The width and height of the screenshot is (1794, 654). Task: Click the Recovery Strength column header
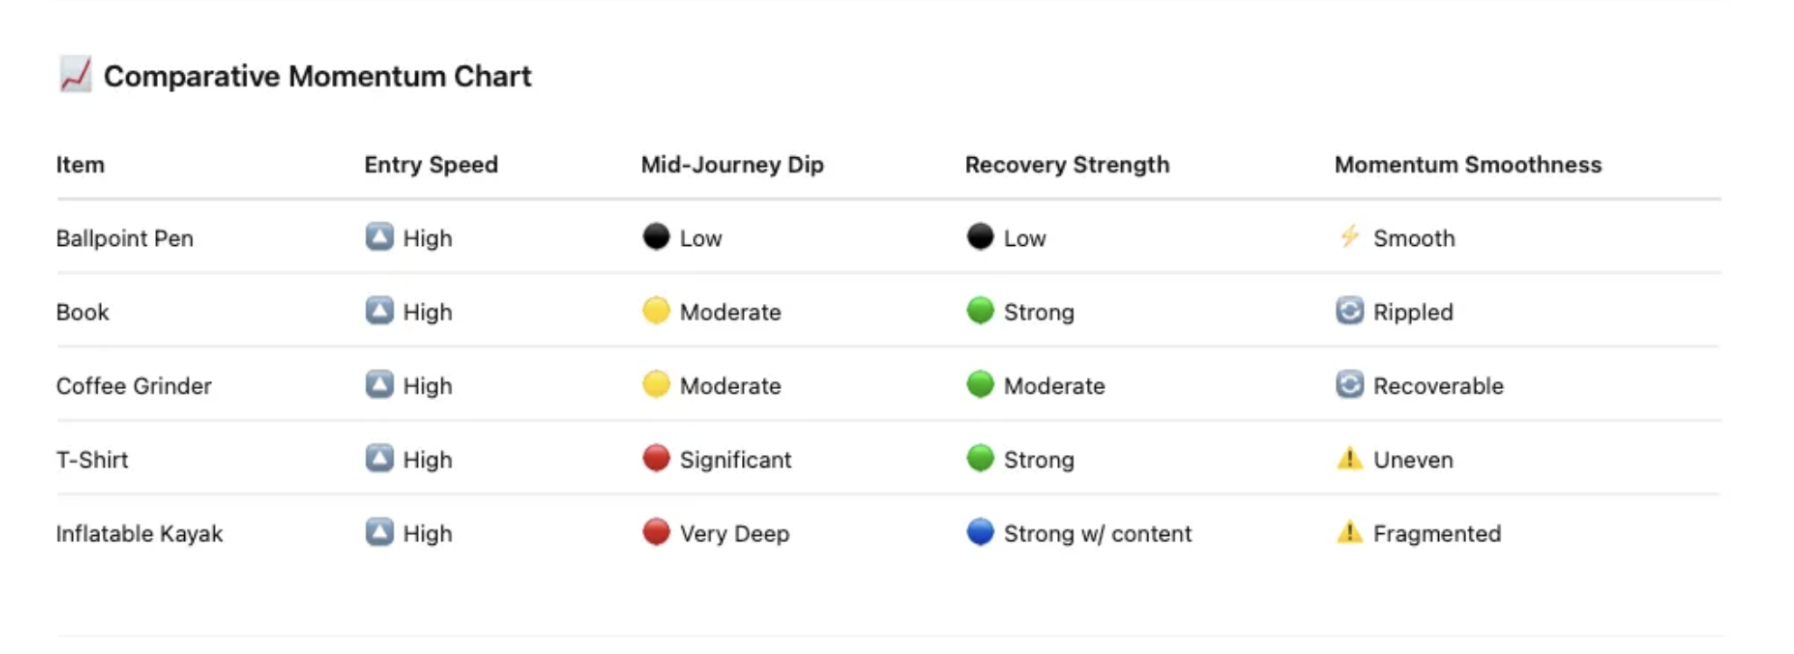click(x=1066, y=165)
